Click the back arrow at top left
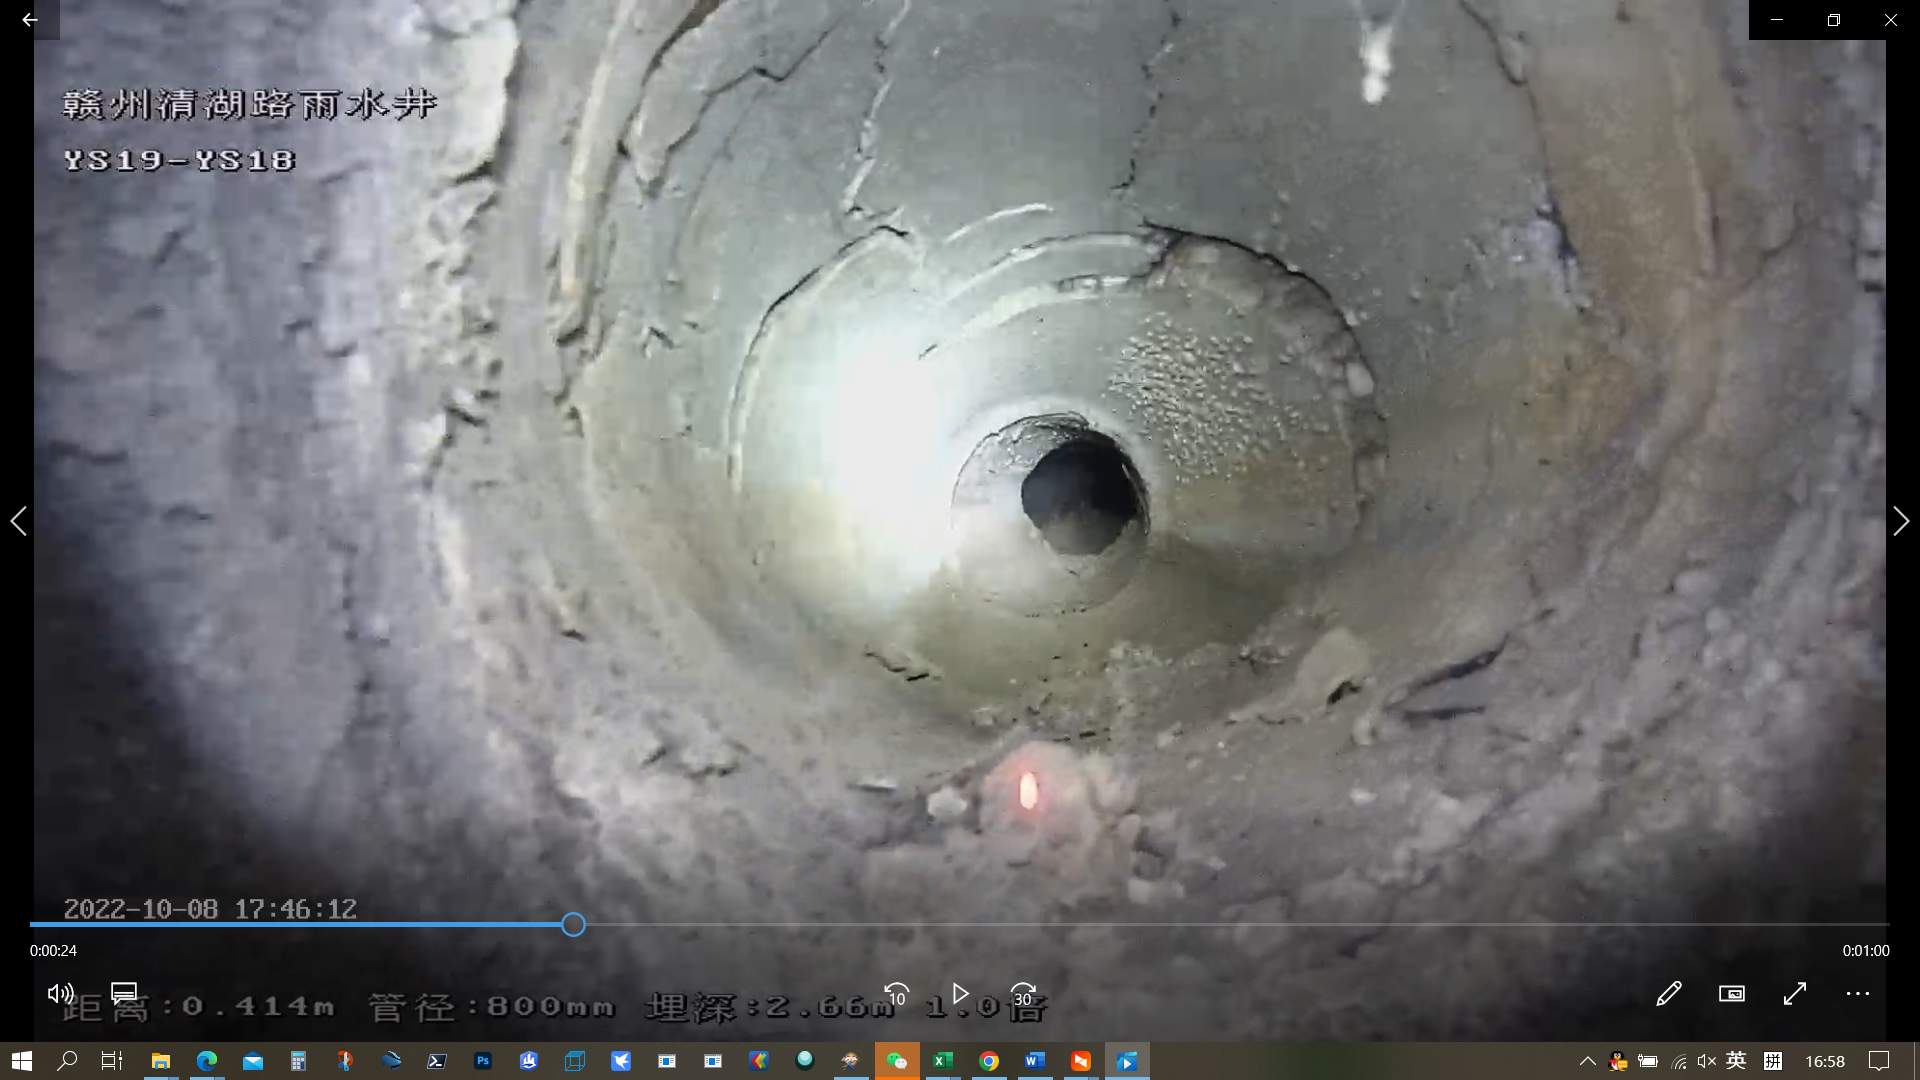This screenshot has width=1920, height=1080. [x=30, y=19]
